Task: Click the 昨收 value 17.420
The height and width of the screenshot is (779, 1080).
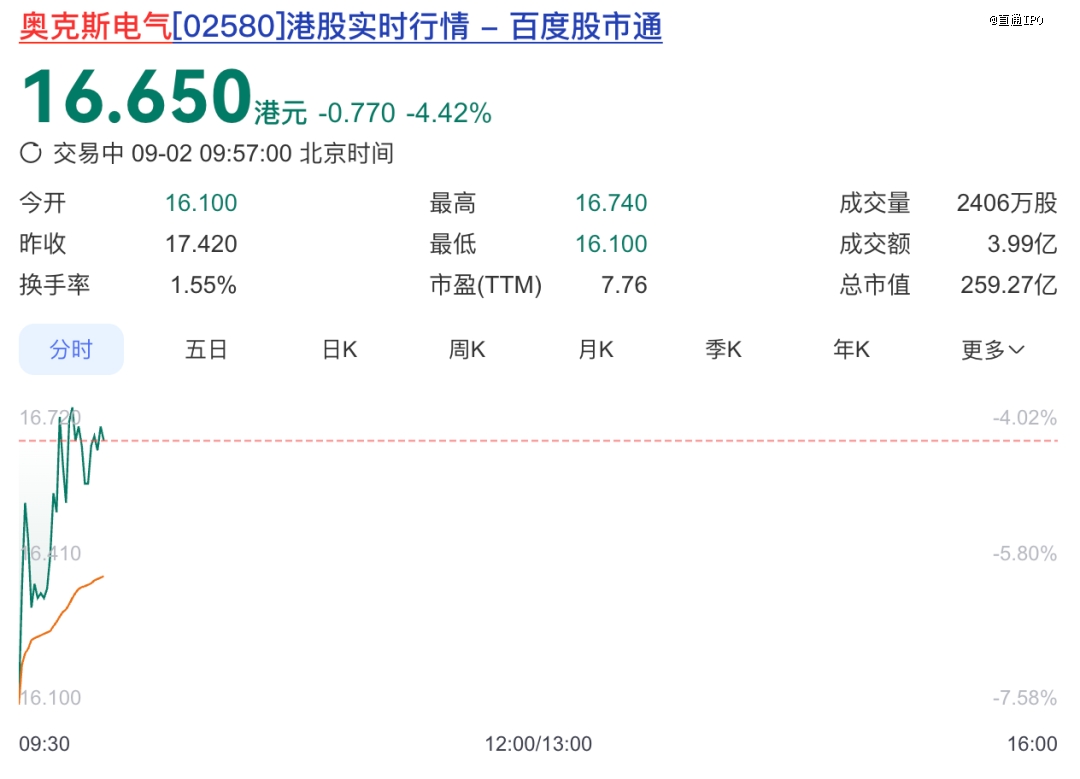Action: 201,244
